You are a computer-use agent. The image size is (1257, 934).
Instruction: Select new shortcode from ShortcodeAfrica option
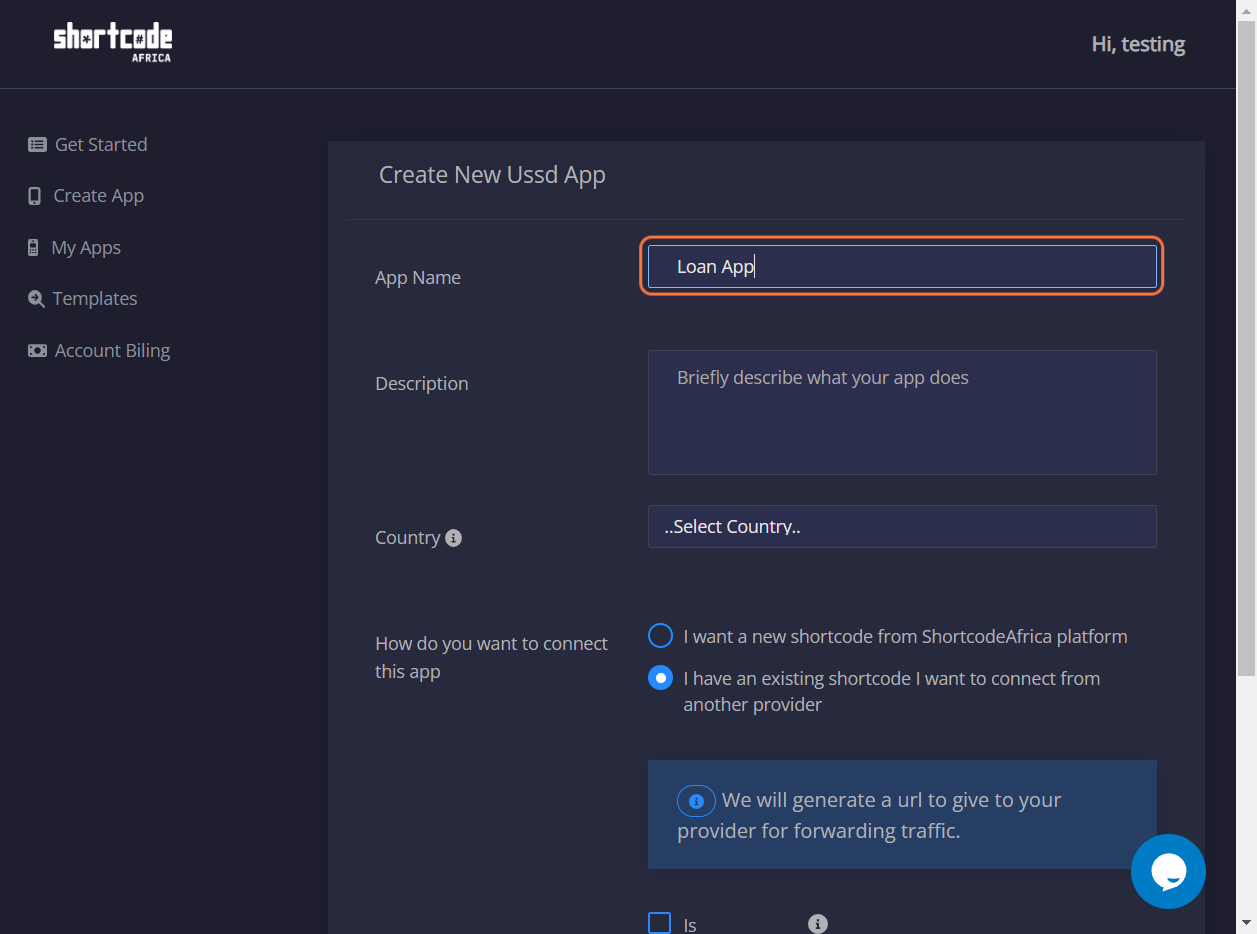[x=660, y=636]
